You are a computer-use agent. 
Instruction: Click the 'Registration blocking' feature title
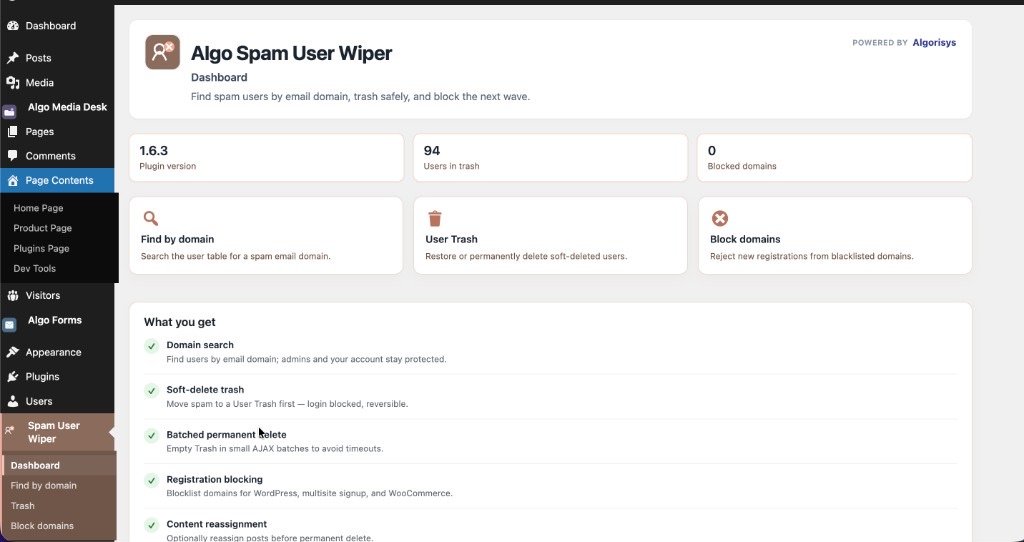(214, 480)
